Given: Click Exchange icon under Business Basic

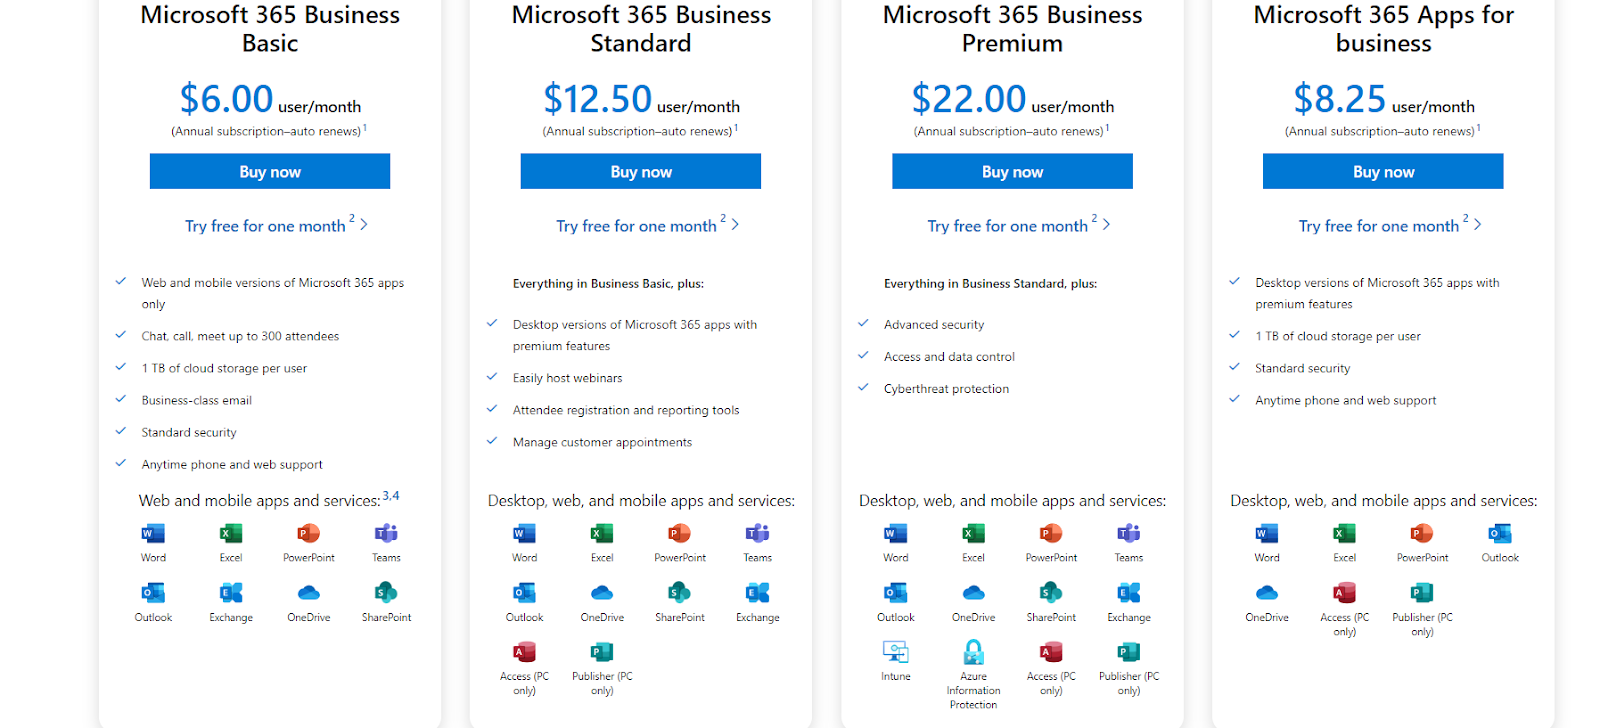Looking at the screenshot, I should click(x=231, y=593).
